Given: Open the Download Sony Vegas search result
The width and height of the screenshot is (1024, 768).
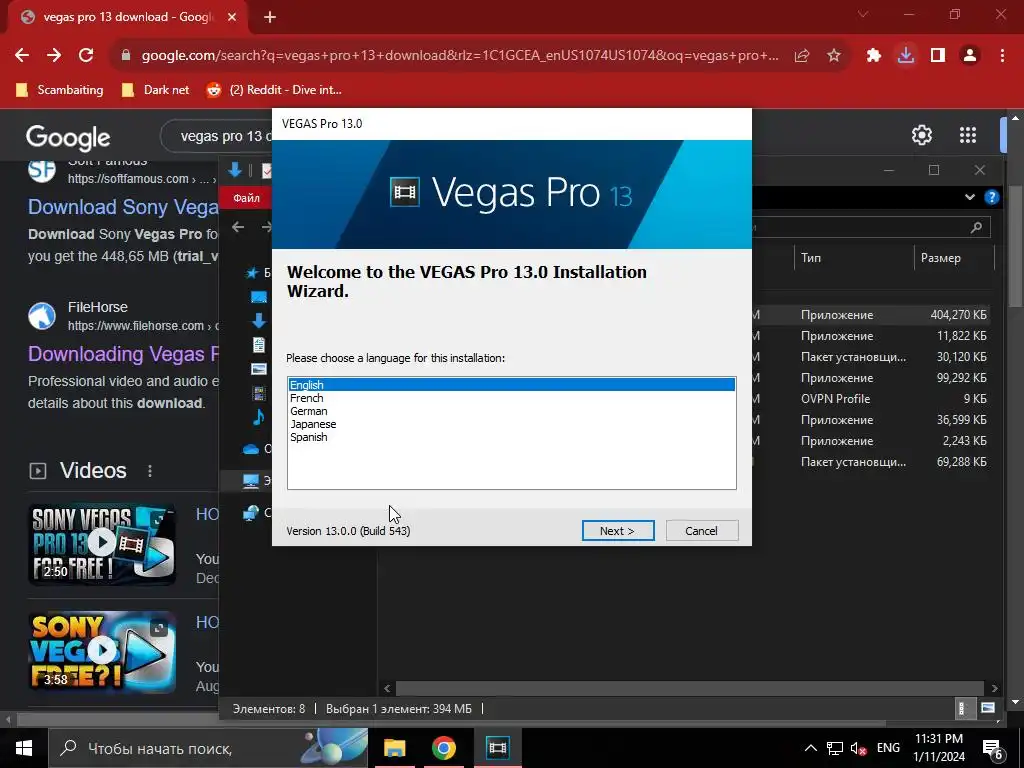Looking at the screenshot, I should (x=123, y=207).
